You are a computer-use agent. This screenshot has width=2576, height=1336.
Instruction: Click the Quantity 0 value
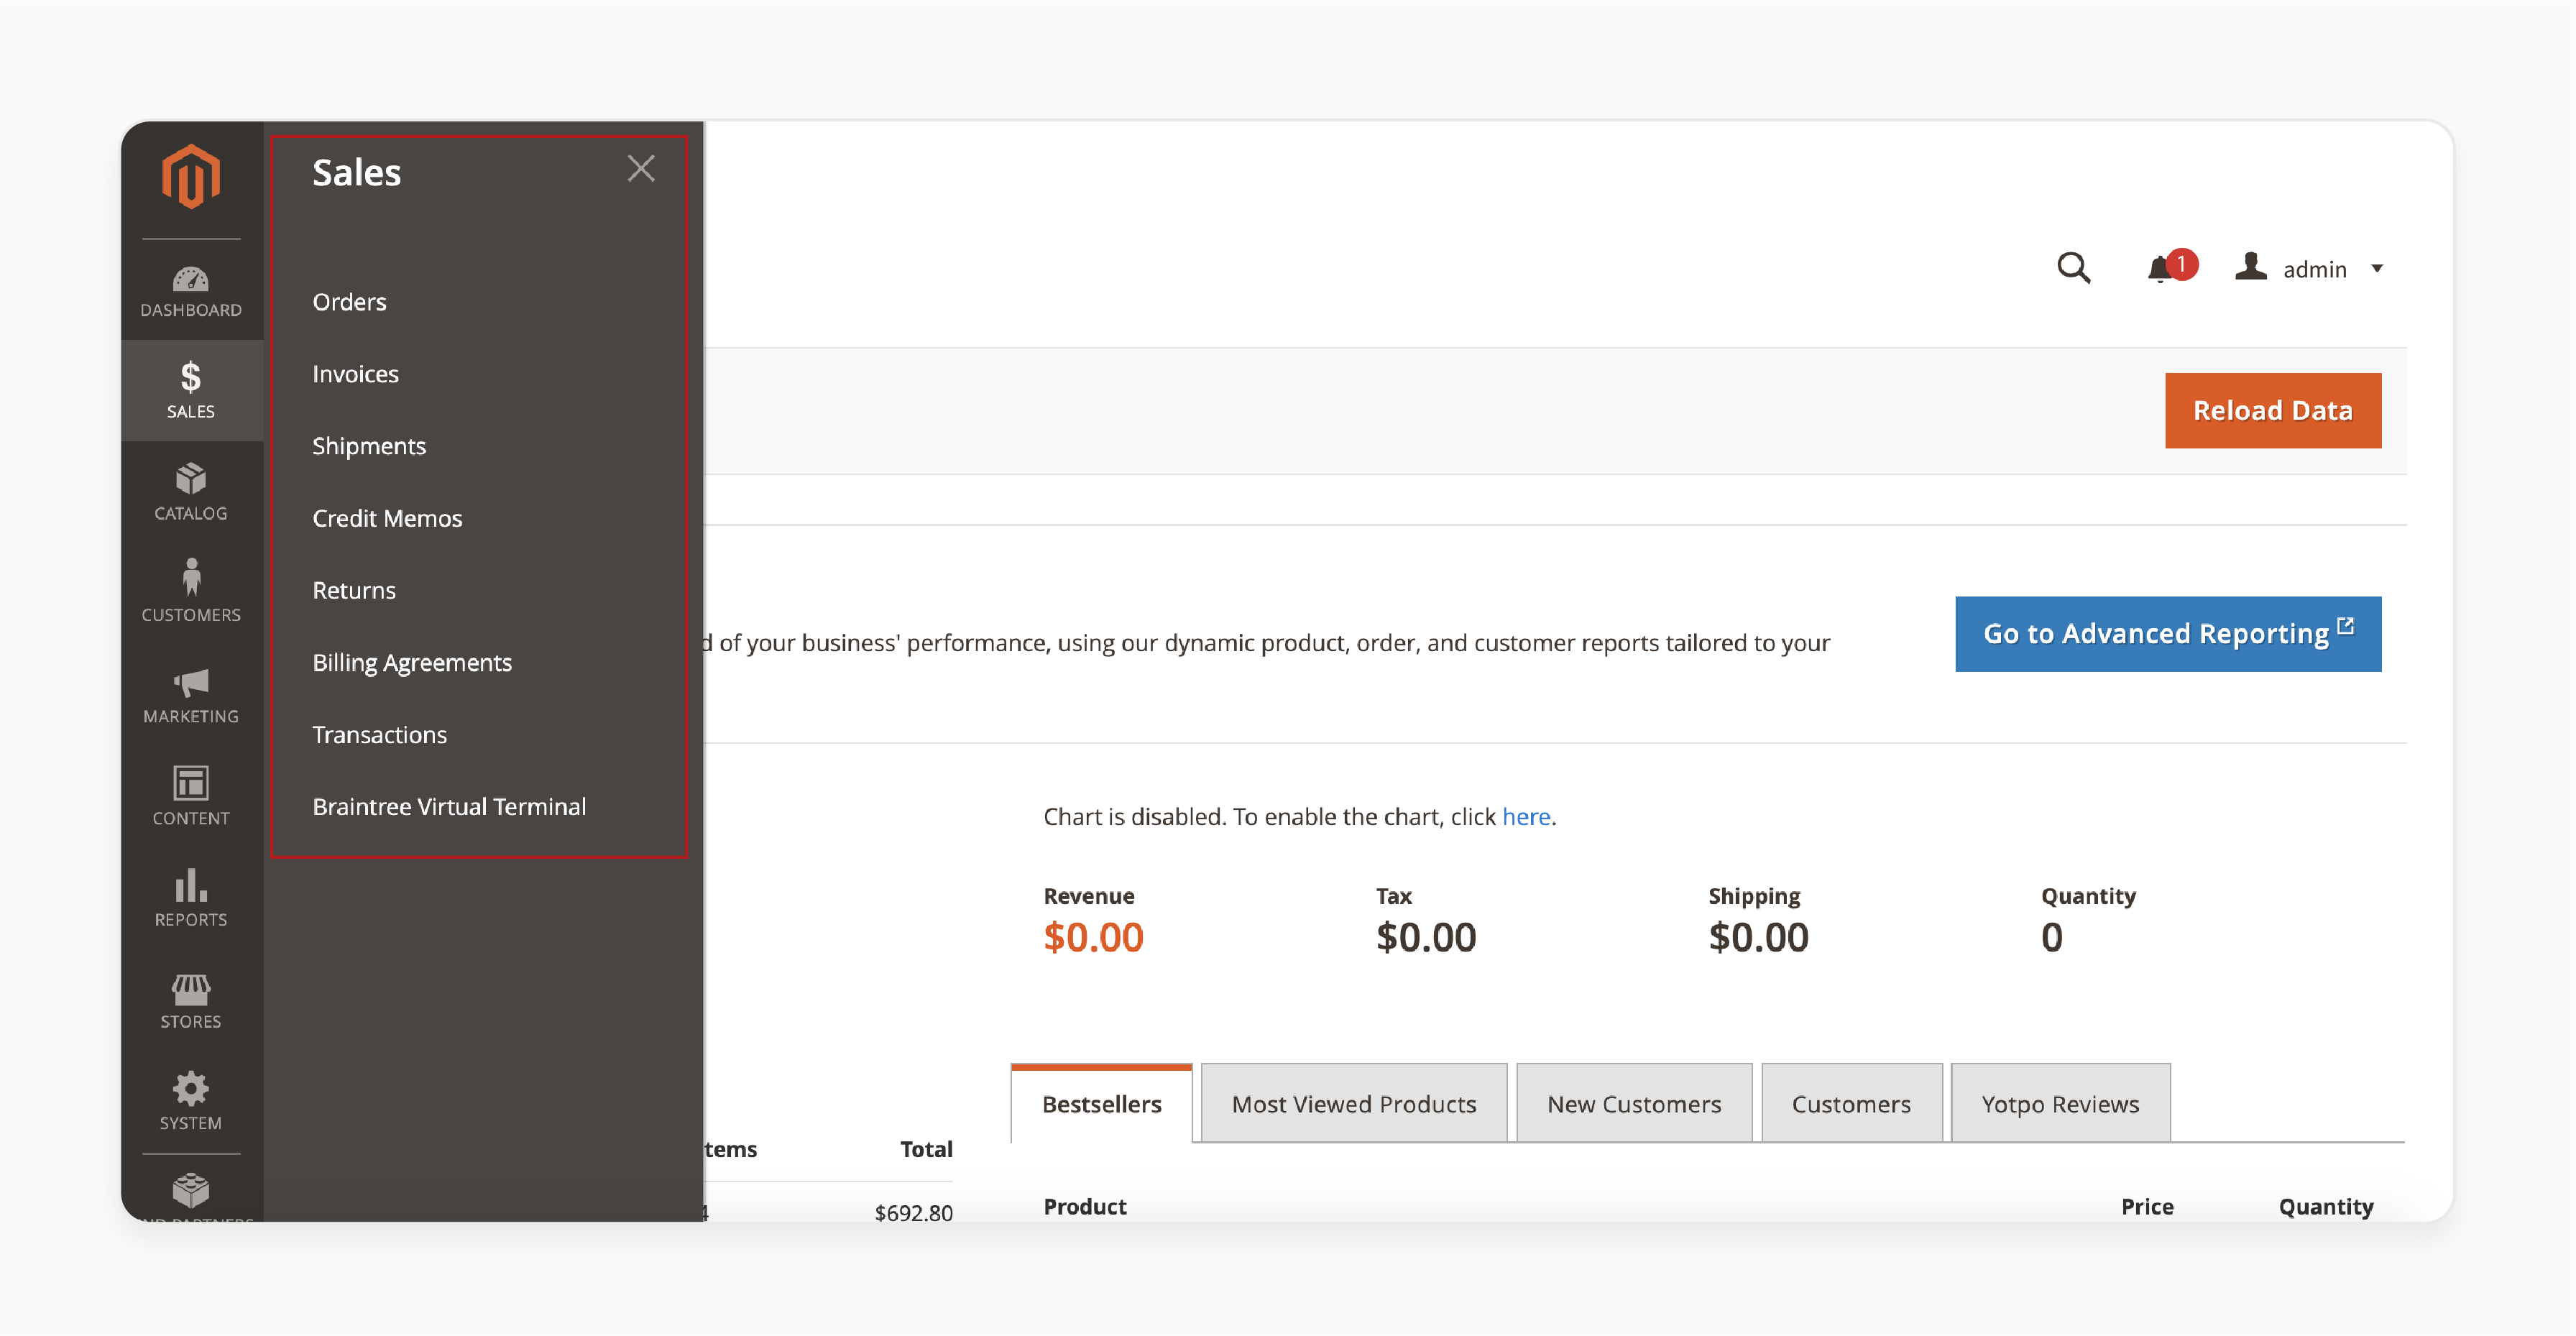pos(2052,938)
